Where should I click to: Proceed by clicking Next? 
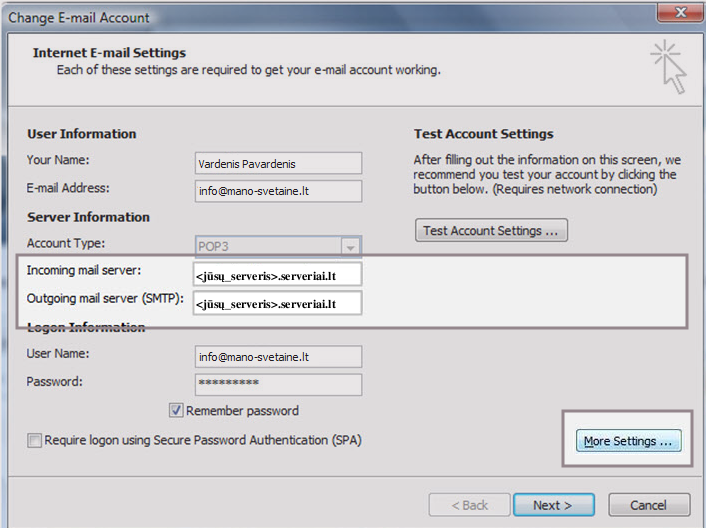point(552,505)
